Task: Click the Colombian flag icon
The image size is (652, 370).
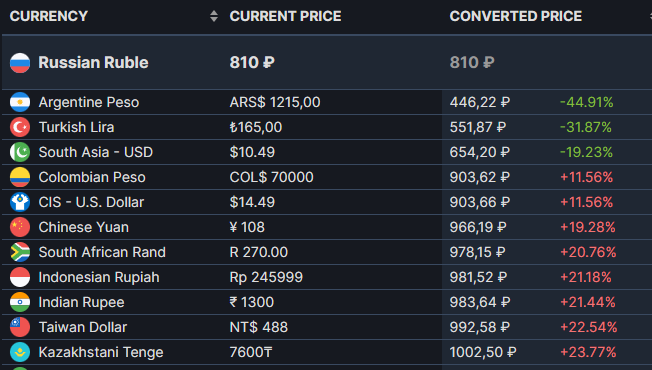Action: point(20,177)
